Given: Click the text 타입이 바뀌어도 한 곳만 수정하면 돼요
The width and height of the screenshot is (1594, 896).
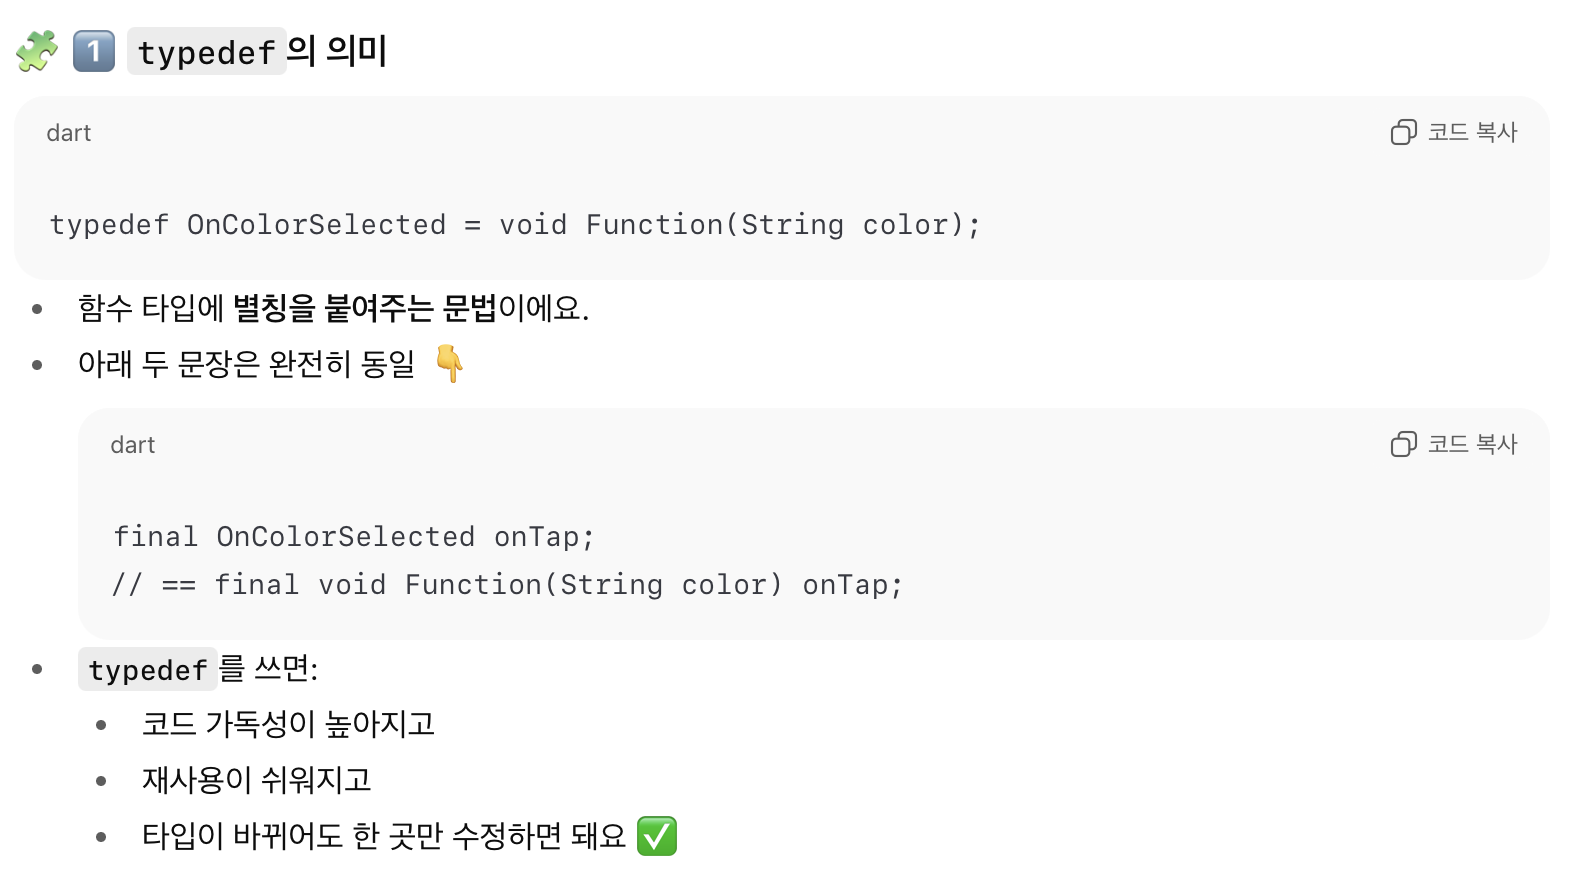Looking at the screenshot, I should (384, 836).
